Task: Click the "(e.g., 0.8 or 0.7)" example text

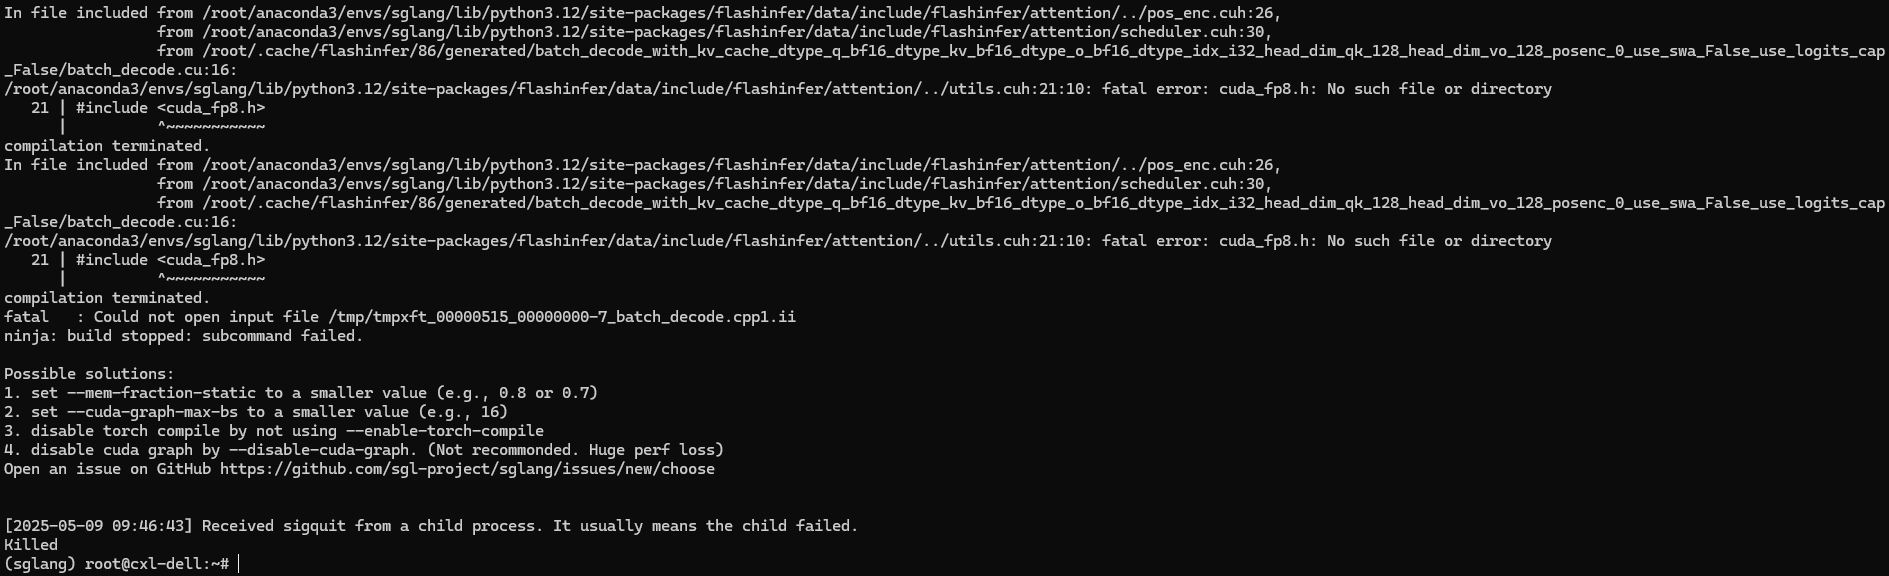Action: [x=517, y=393]
